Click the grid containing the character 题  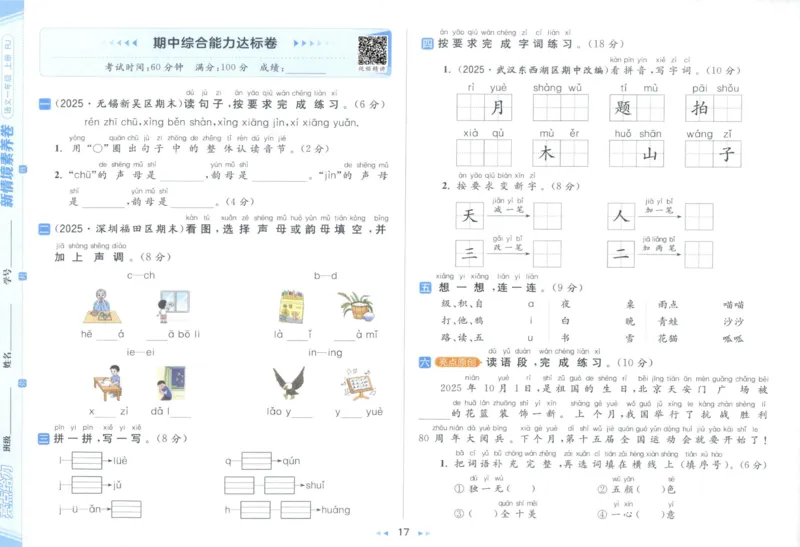pos(637,108)
